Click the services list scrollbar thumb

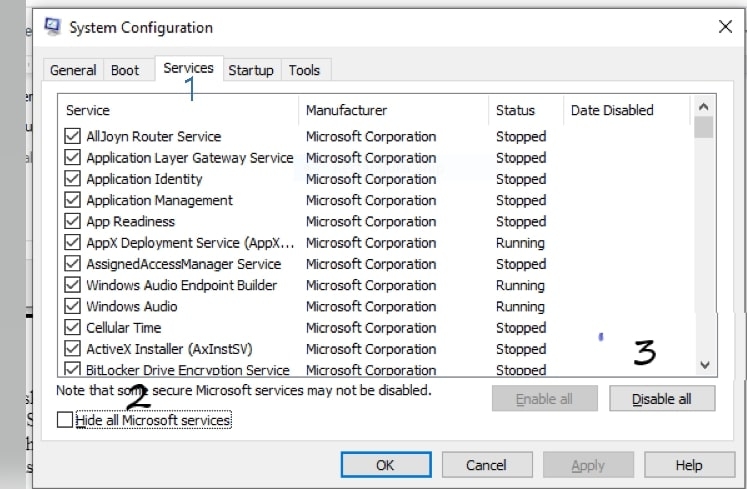[x=704, y=128]
